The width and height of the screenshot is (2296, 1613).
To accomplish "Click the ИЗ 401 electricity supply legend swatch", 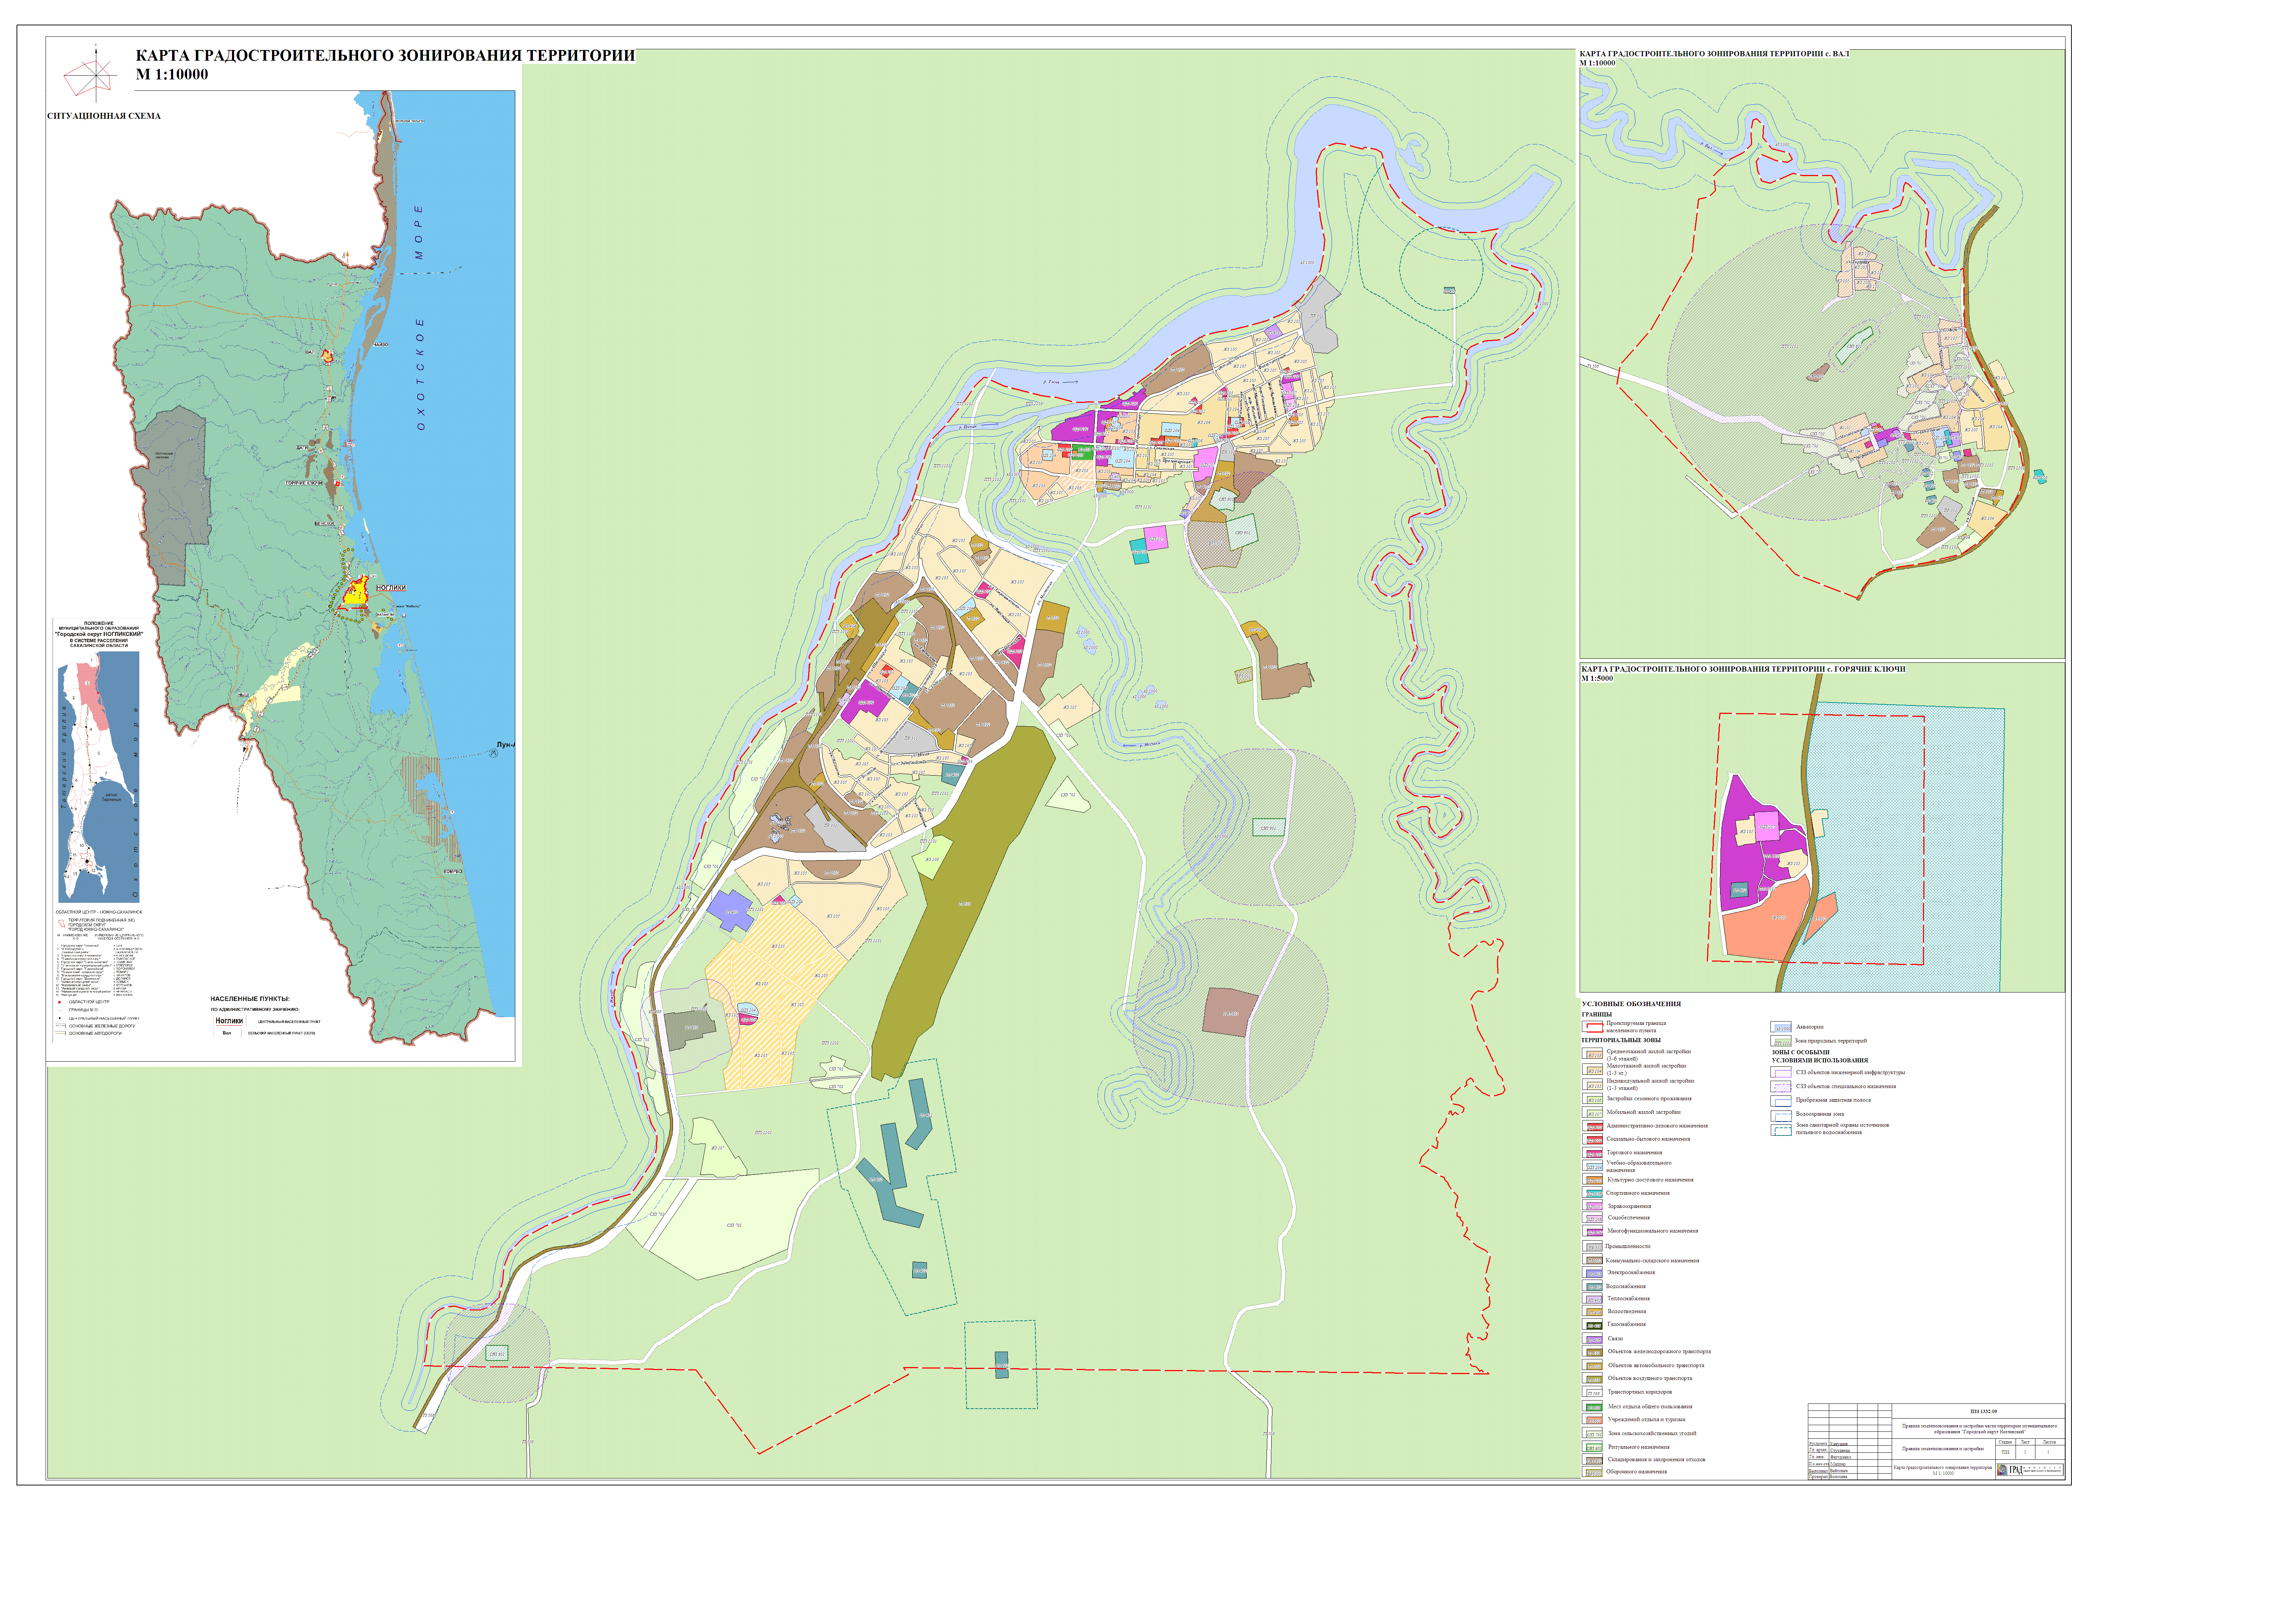I will pyautogui.click(x=1593, y=1272).
